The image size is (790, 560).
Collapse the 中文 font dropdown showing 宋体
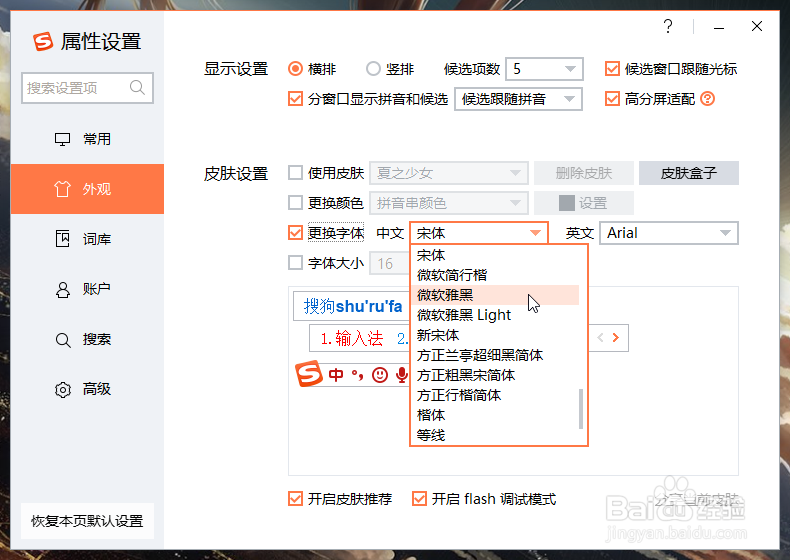[479, 233]
